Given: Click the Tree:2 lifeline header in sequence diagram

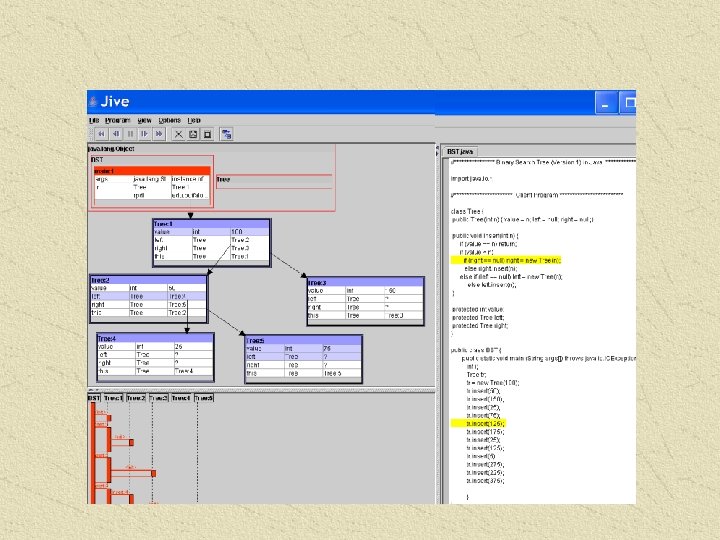Looking at the screenshot, I should click(136, 398).
